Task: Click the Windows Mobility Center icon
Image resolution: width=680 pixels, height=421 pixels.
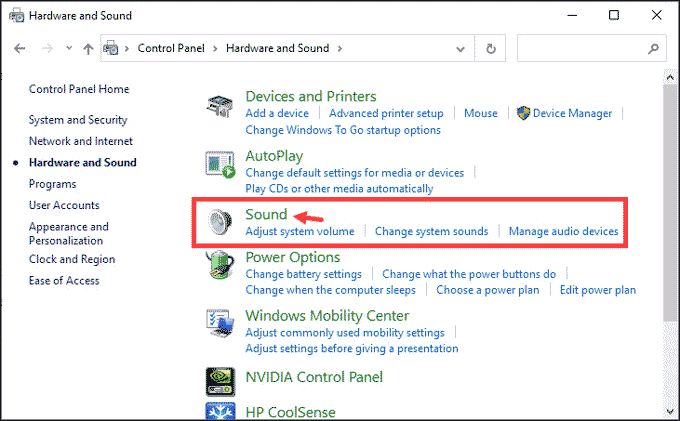Action: pyautogui.click(x=220, y=323)
